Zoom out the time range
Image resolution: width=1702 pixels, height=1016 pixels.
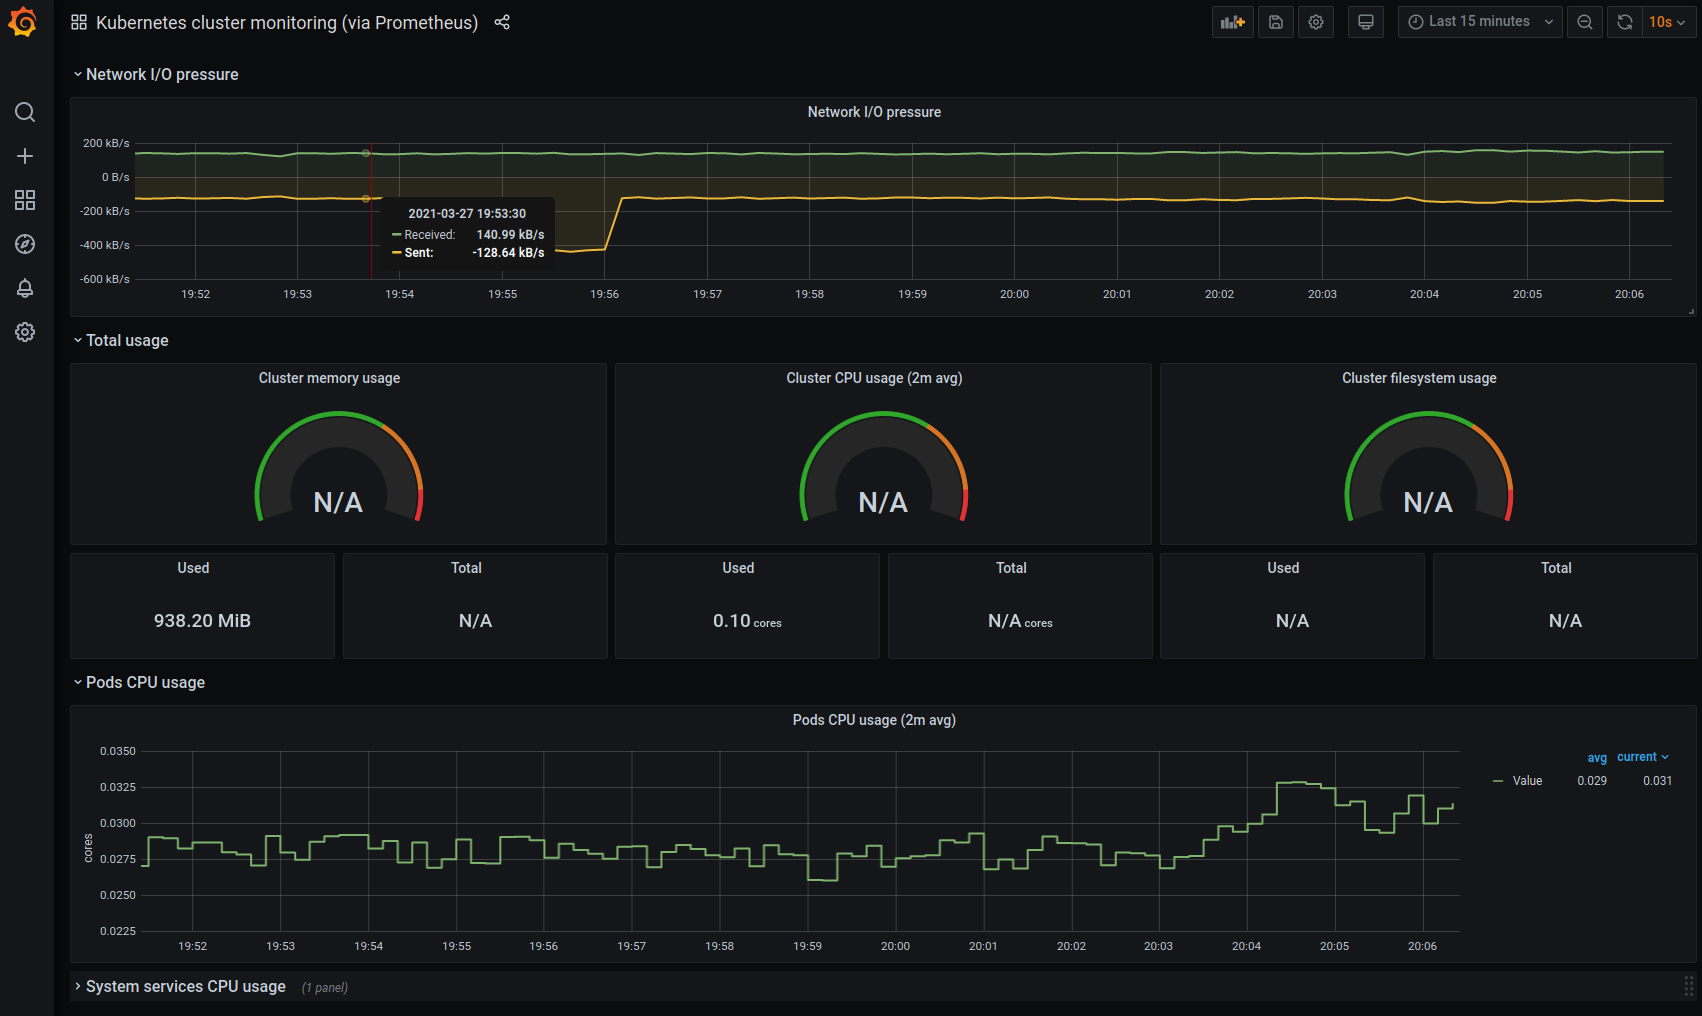tap(1585, 22)
